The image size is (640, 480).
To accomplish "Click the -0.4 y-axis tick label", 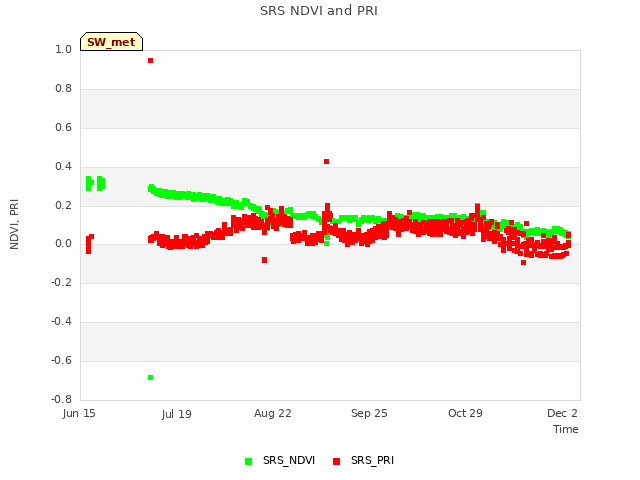I will point(61,322).
